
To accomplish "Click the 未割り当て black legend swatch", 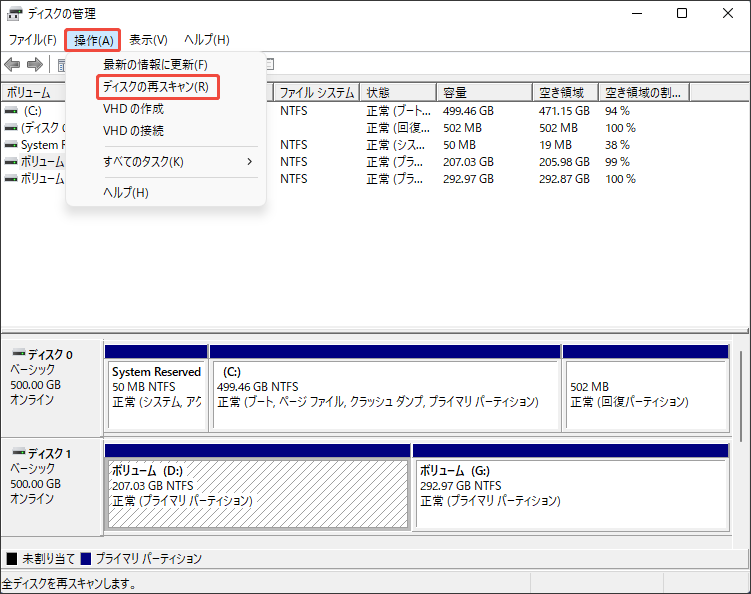I will (12, 559).
